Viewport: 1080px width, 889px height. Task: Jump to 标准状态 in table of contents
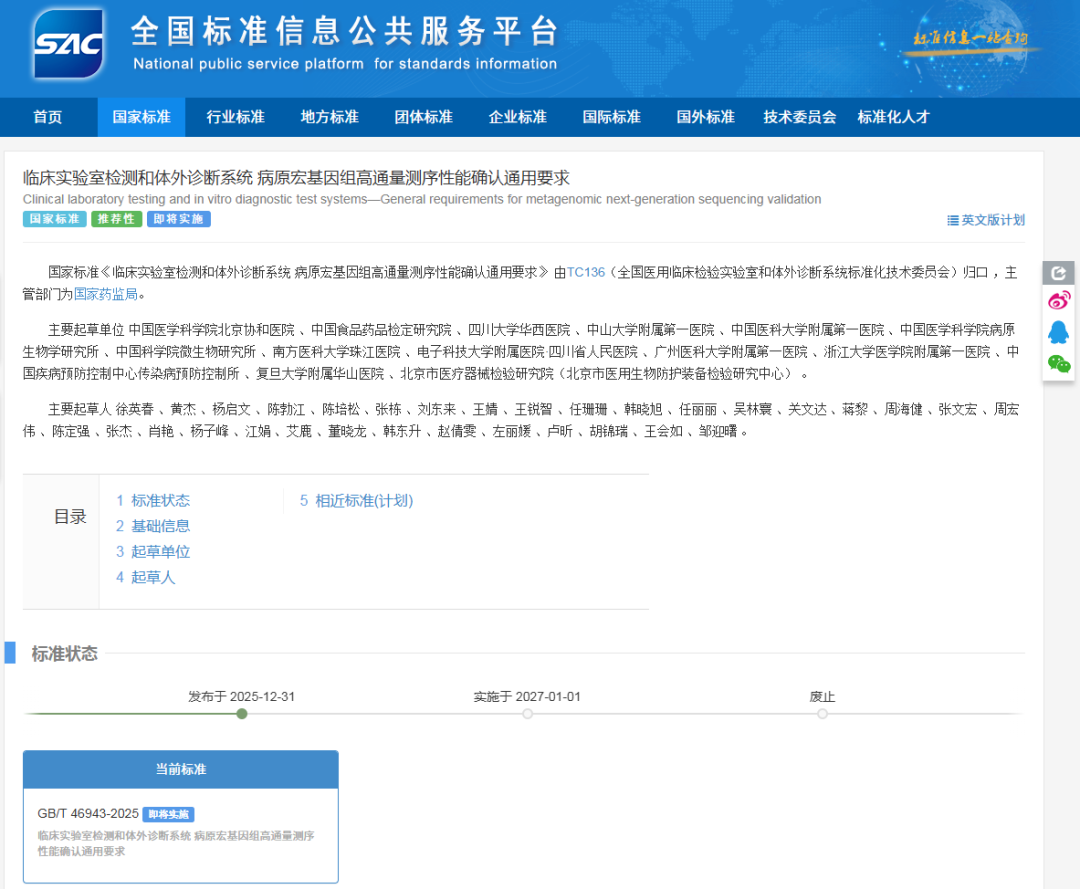click(x=153, y=500)
